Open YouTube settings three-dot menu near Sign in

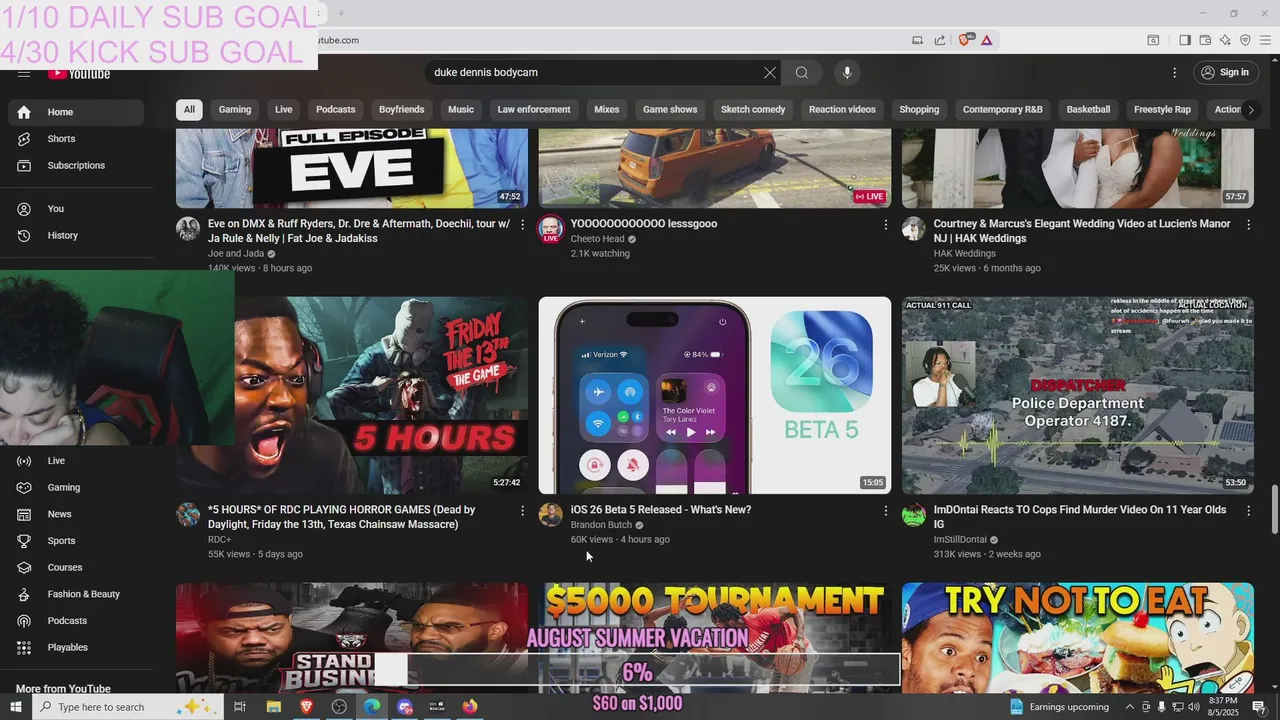coord(1174,73)
